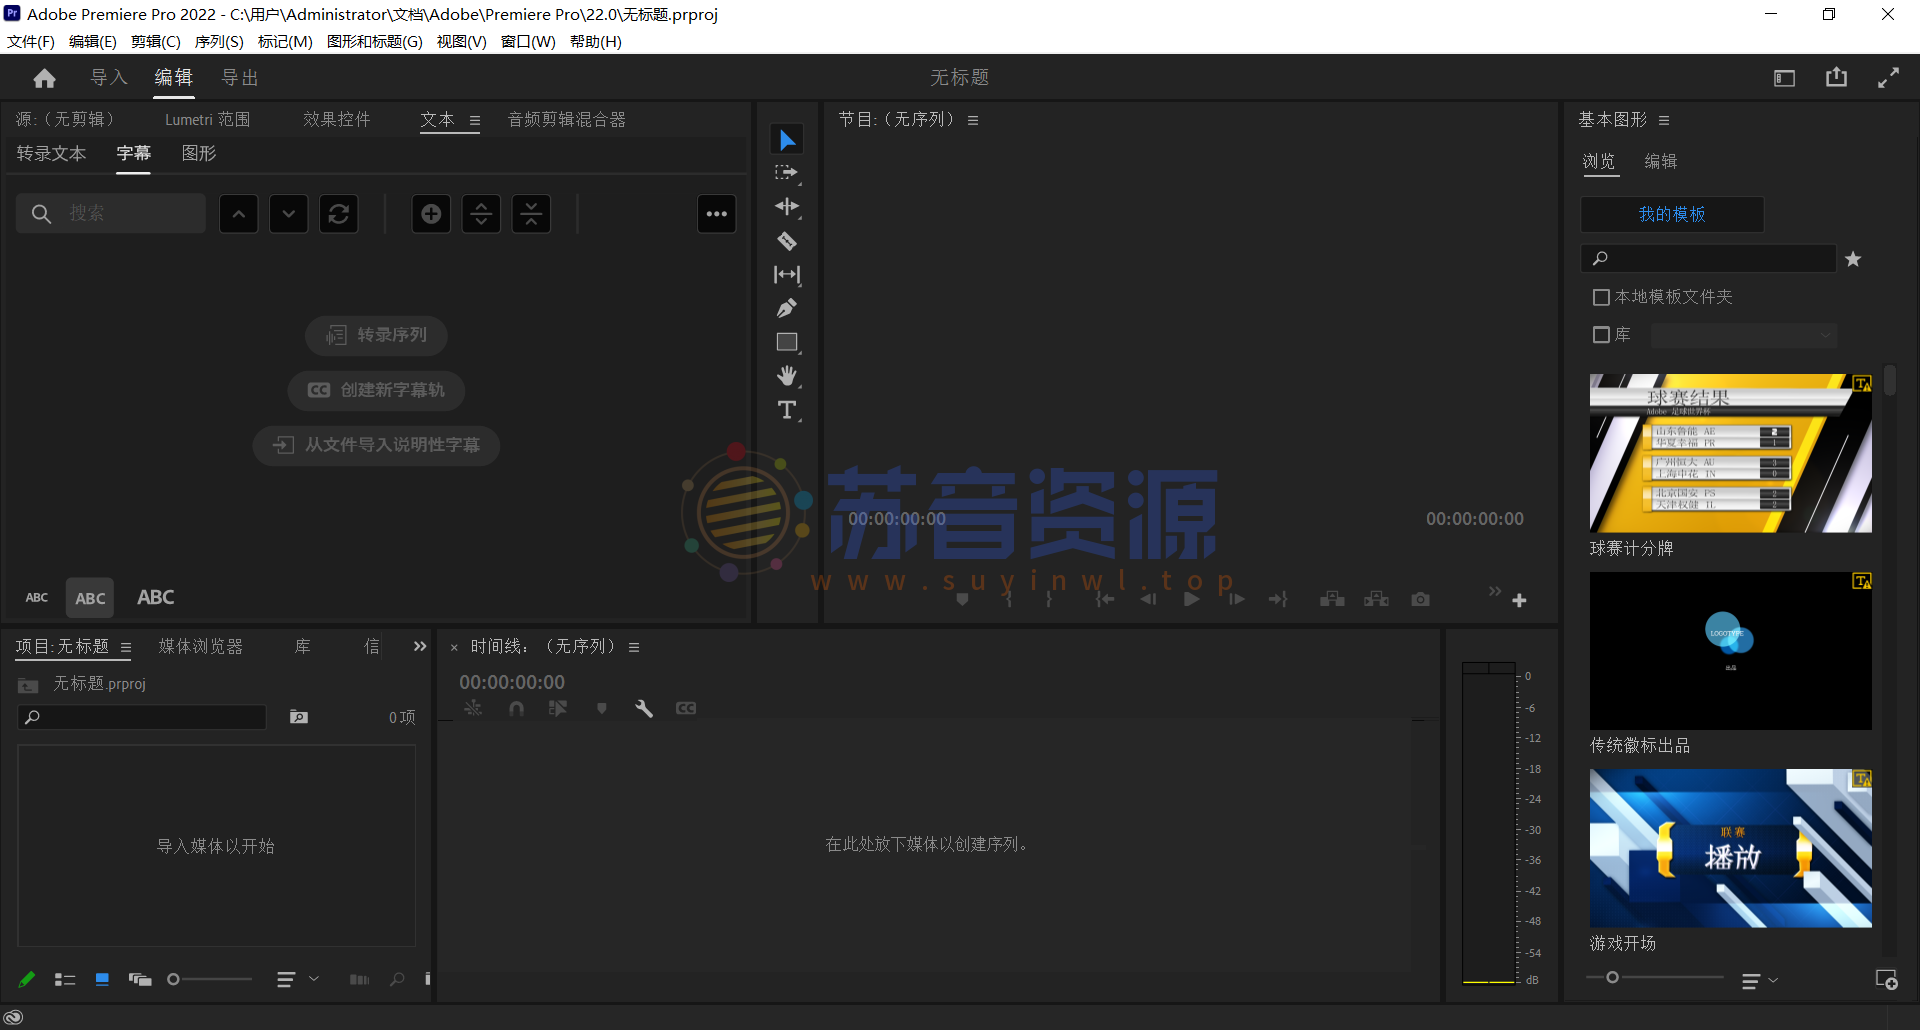Check the 库 checkbox in Essential Graphics
Viewport: 1920px width, 1030px height.
click(1601, 334)
